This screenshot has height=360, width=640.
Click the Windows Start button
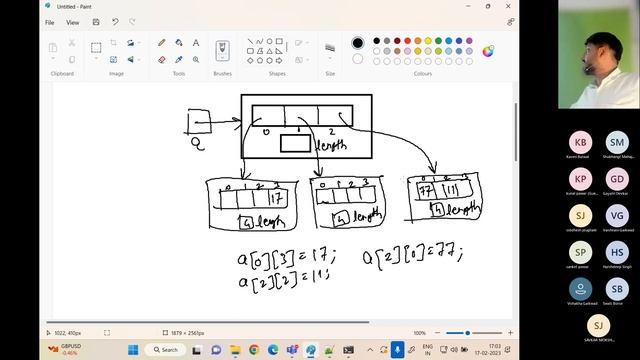pyautogui.click(x=133, y=350)
